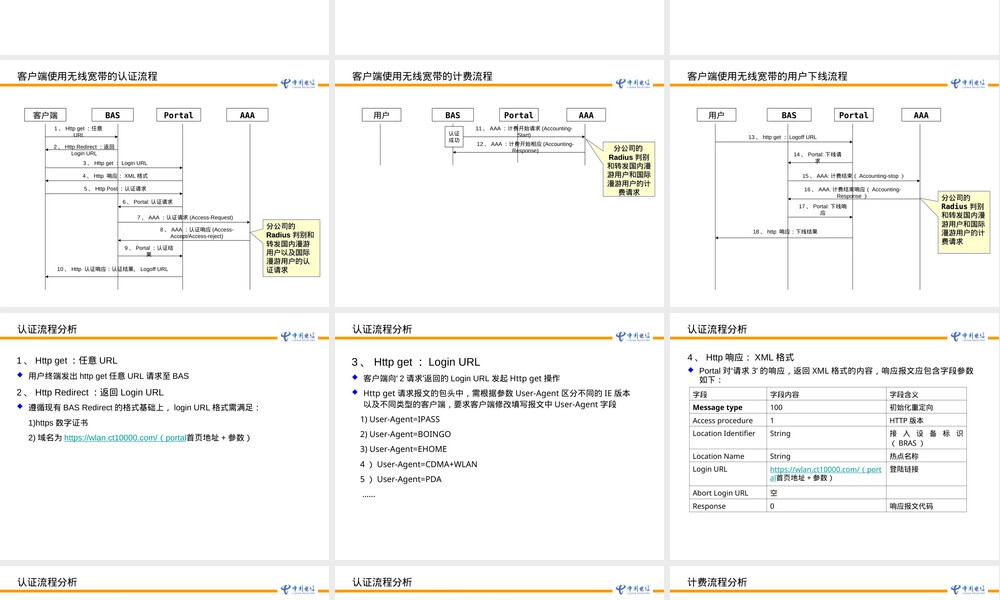The width and height of the screenshot is (1000, 600).
Task: Follow the wlan.ct10000.com link in the Login URL table row
Action: [x=825, y=473]
